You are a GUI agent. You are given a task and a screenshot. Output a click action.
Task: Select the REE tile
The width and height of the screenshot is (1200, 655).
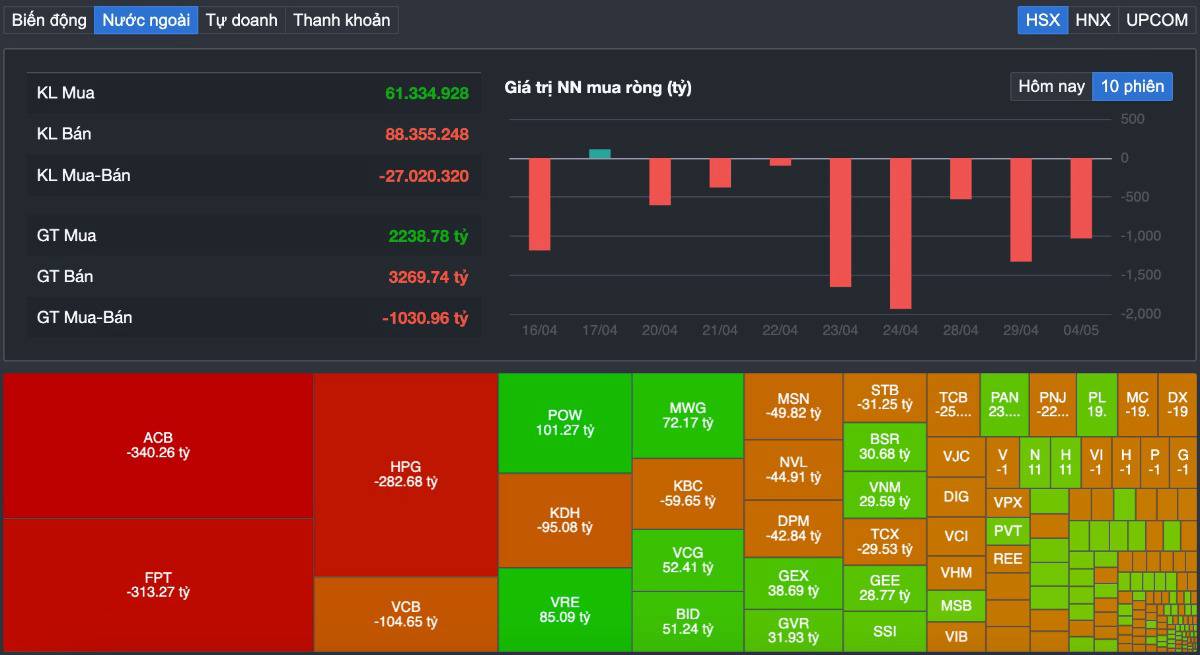pos(1008,559)
